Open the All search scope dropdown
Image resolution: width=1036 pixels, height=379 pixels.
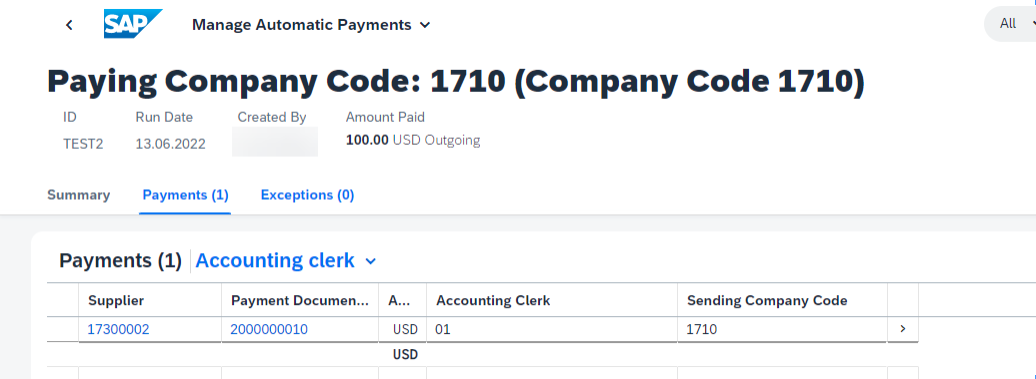pos(1012,24)
